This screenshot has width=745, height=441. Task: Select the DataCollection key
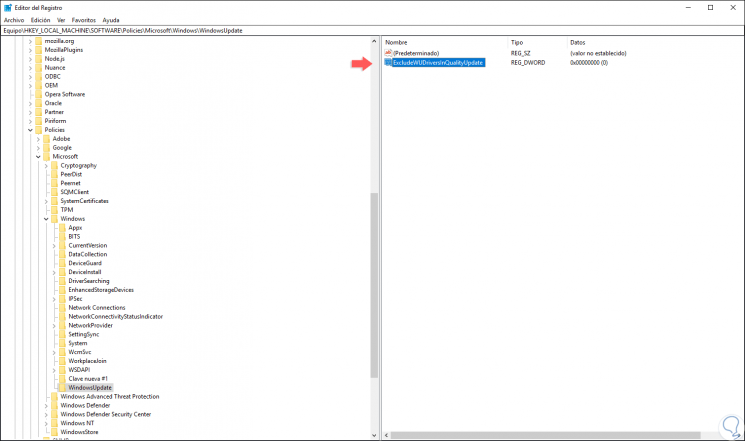coord(87,254)
